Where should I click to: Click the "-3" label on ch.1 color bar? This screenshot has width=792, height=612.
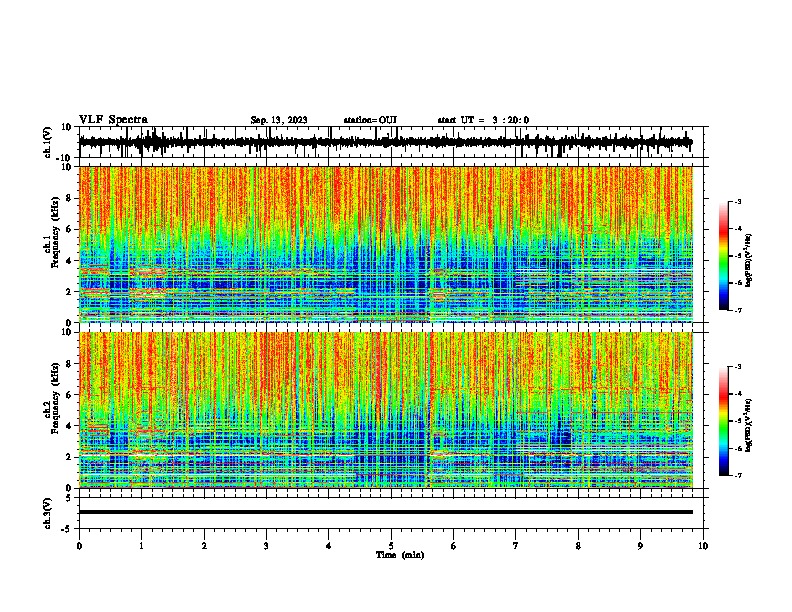(x=737, y=201)
